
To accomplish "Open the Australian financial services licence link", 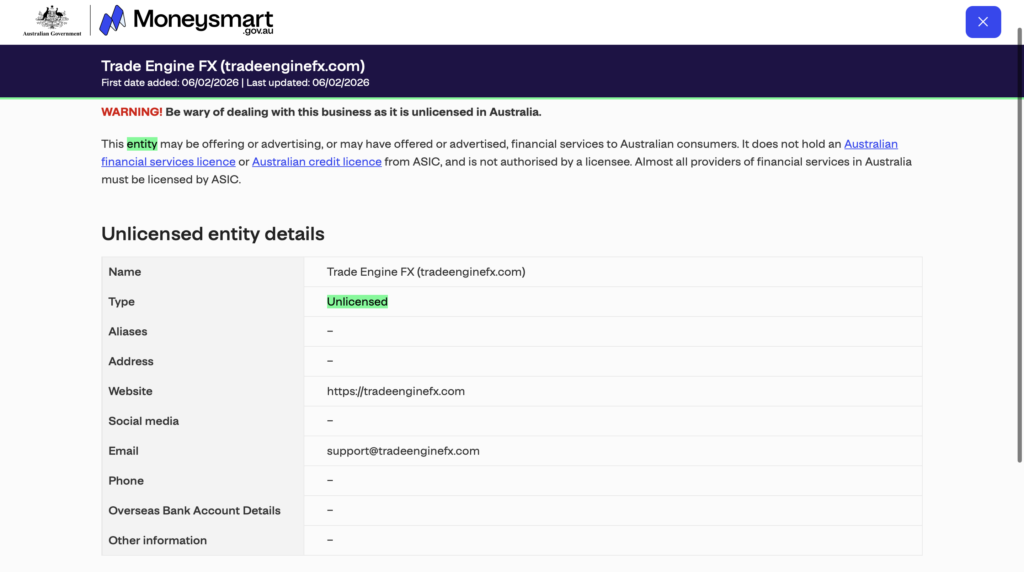I will point(870,144).
